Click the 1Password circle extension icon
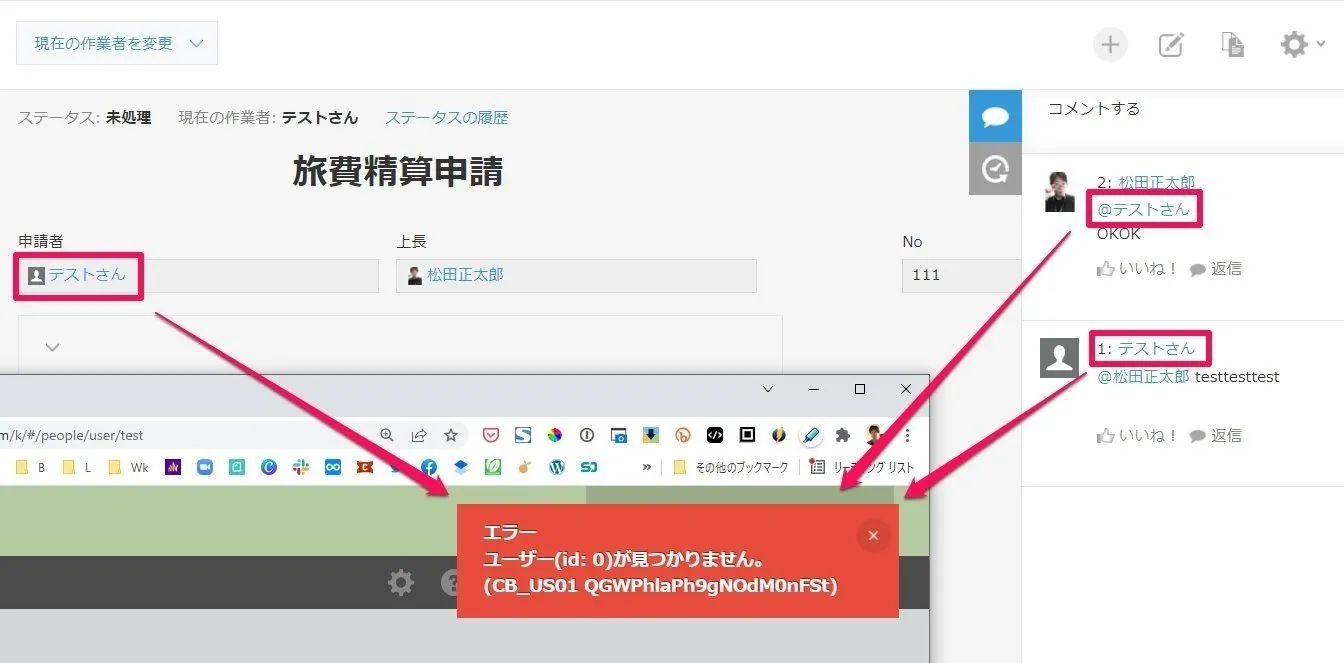Viewport: 1344px width, 663px height. pos(587,435)
